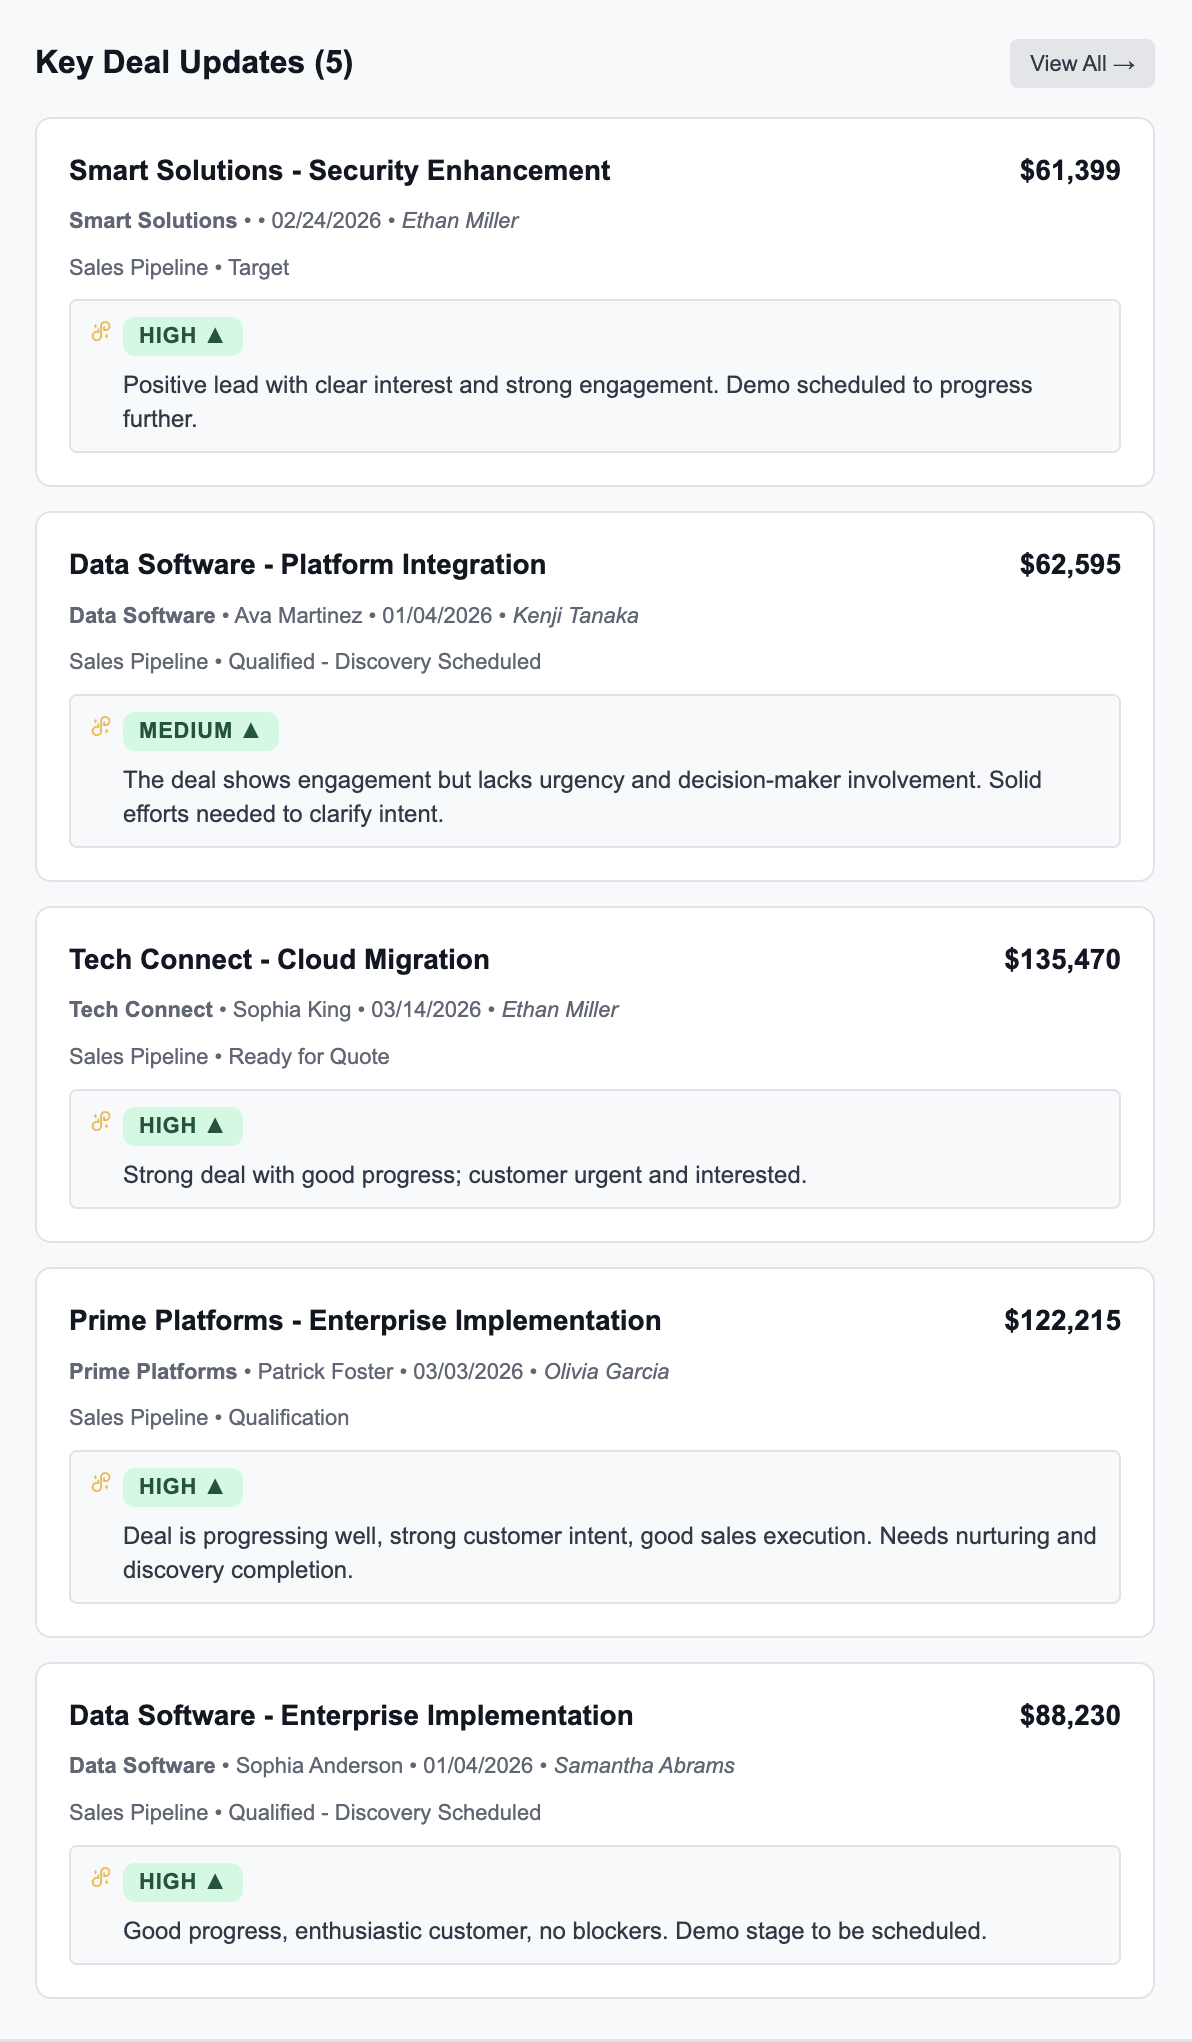The height and width of the screenshot is (2042, 1192).
Task: Click HIGH badge on Smart Solutions deal
Action: click(x=182, y=336)
